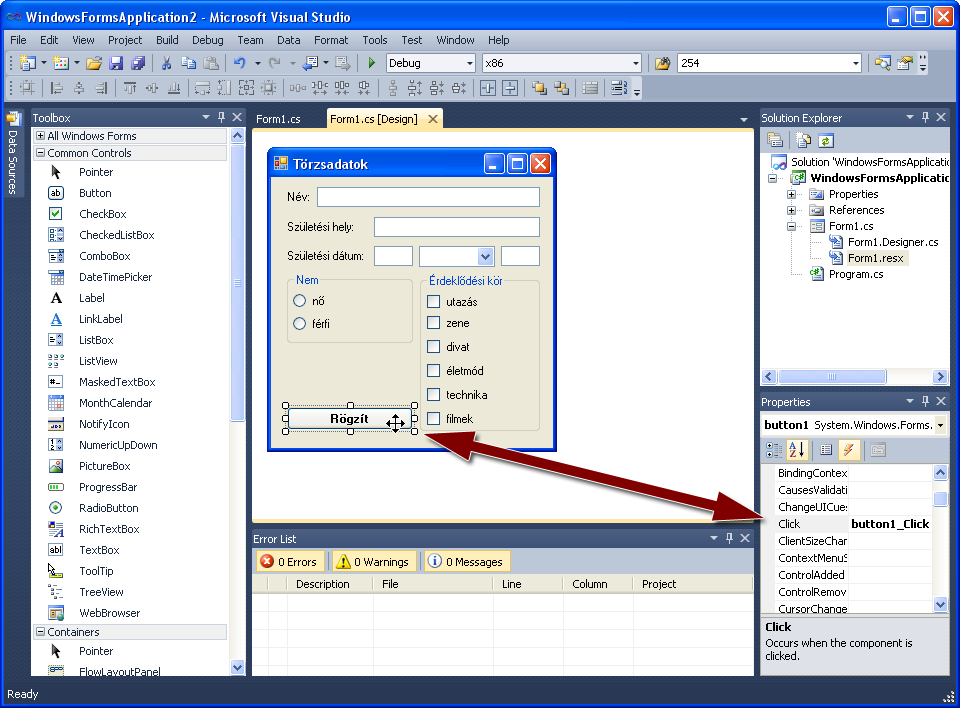Screen dimensions: 960x708
Task: Click the Save icon in the toolbar
Action: point(116,63)
